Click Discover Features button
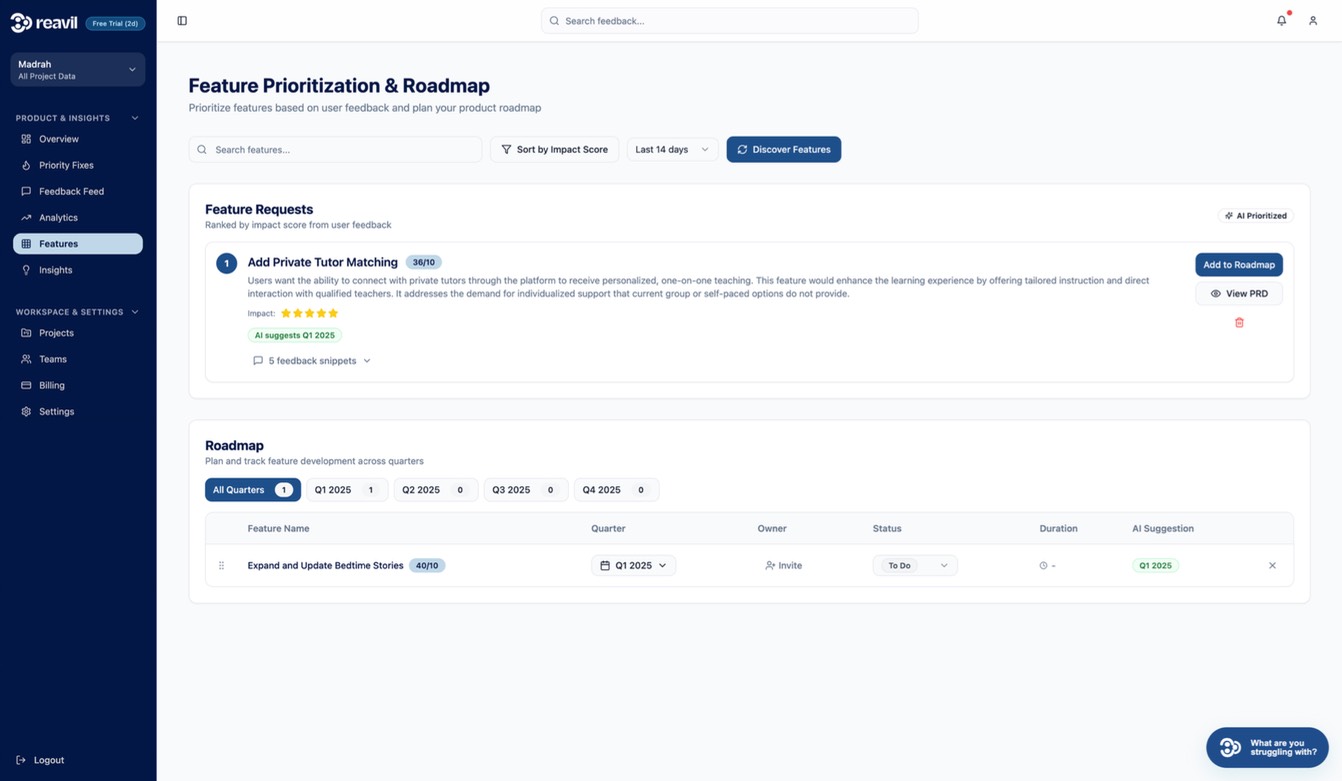 point(784,149)
